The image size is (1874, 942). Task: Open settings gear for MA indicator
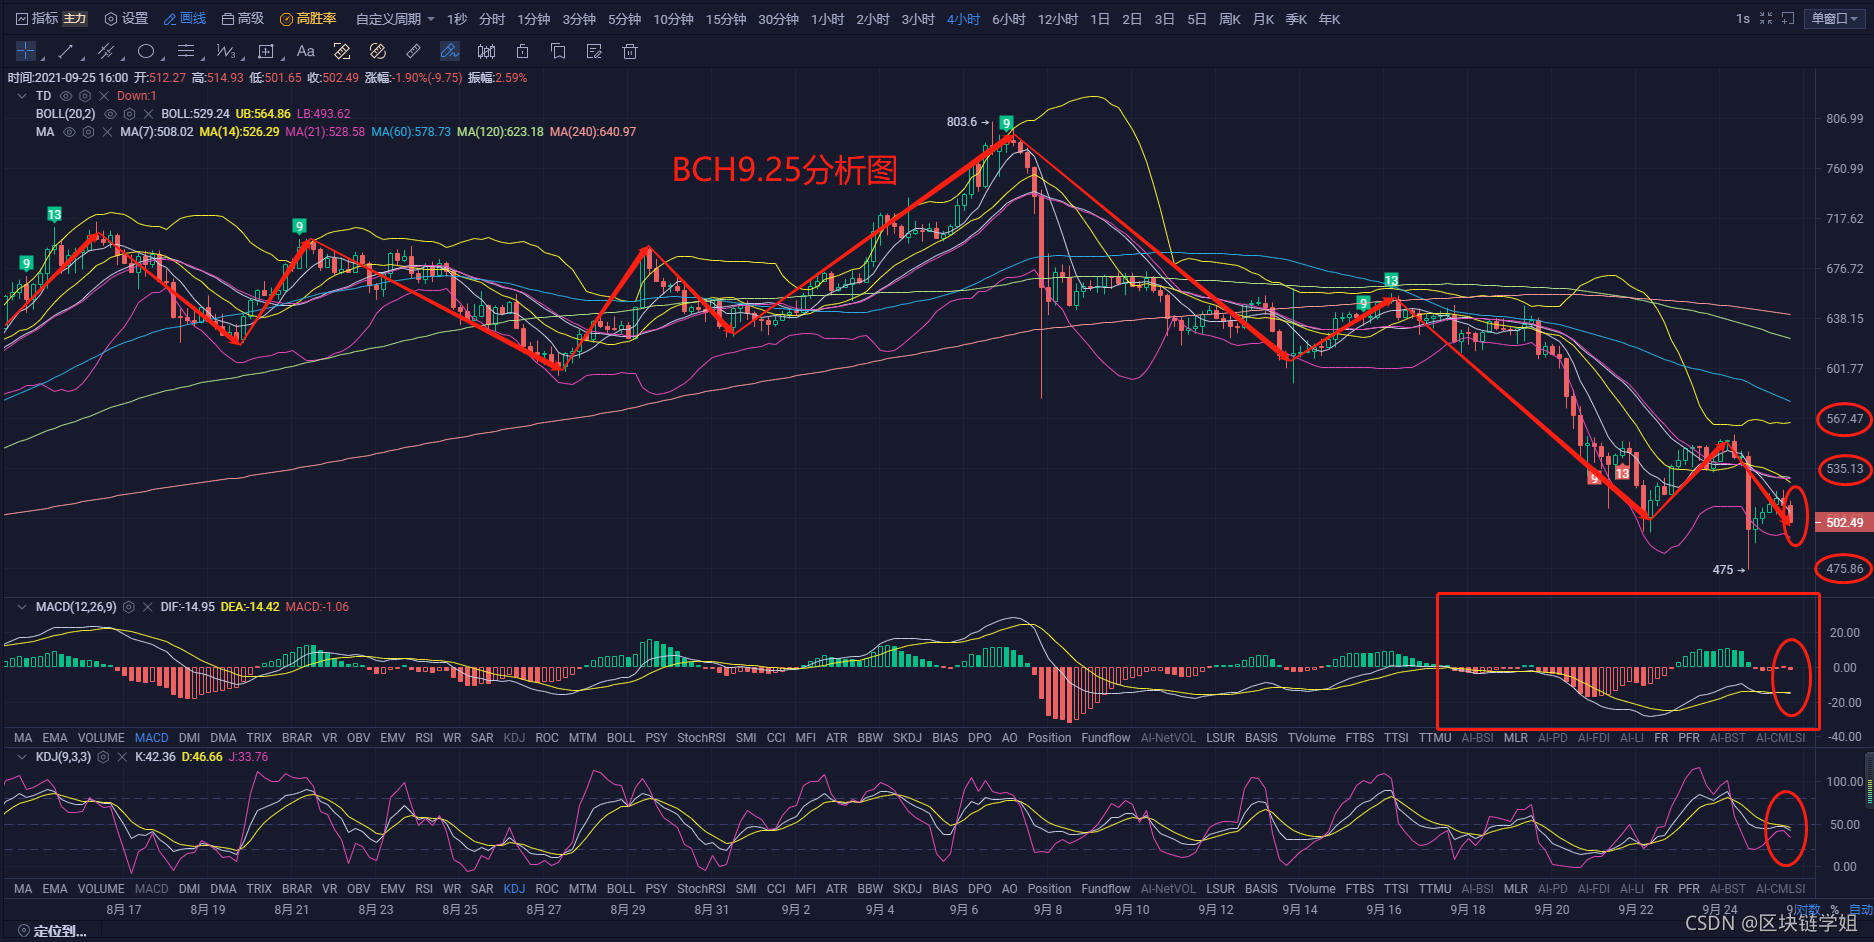[88, 132]
